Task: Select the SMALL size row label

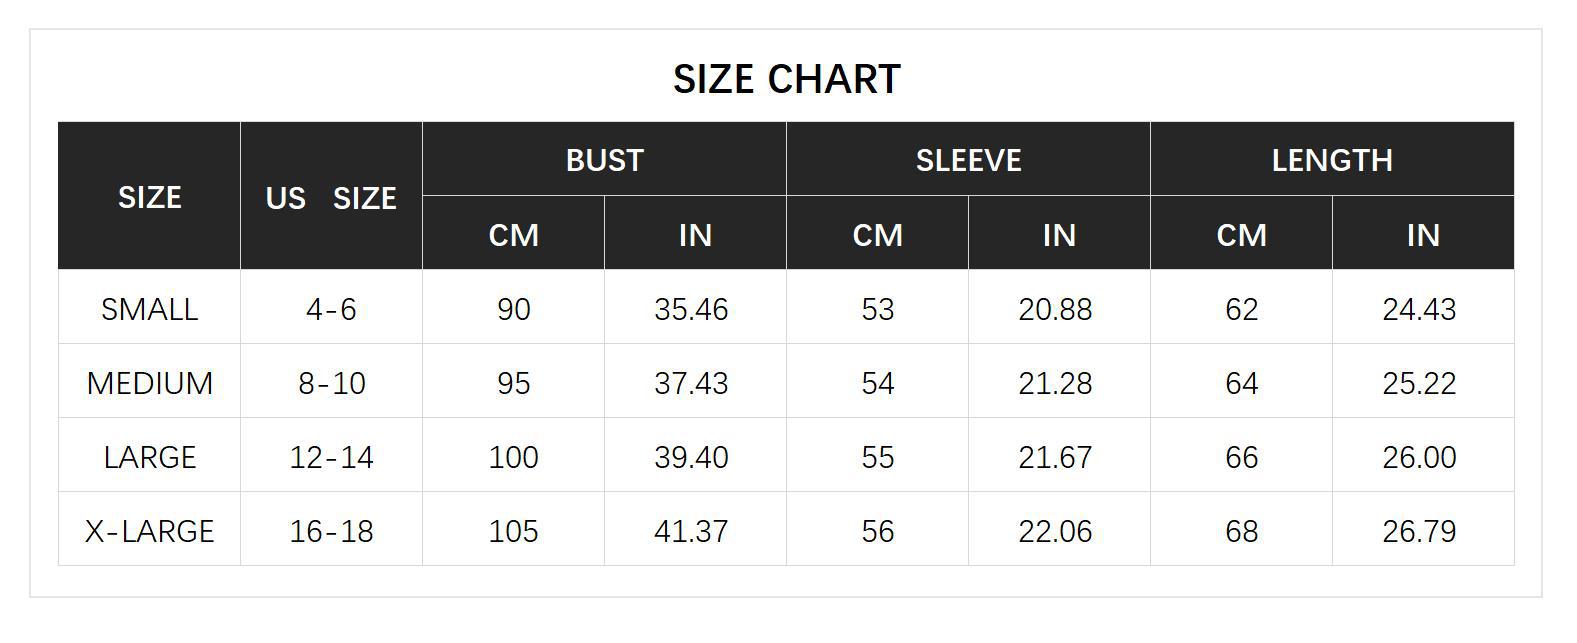Action: point(149,309)
